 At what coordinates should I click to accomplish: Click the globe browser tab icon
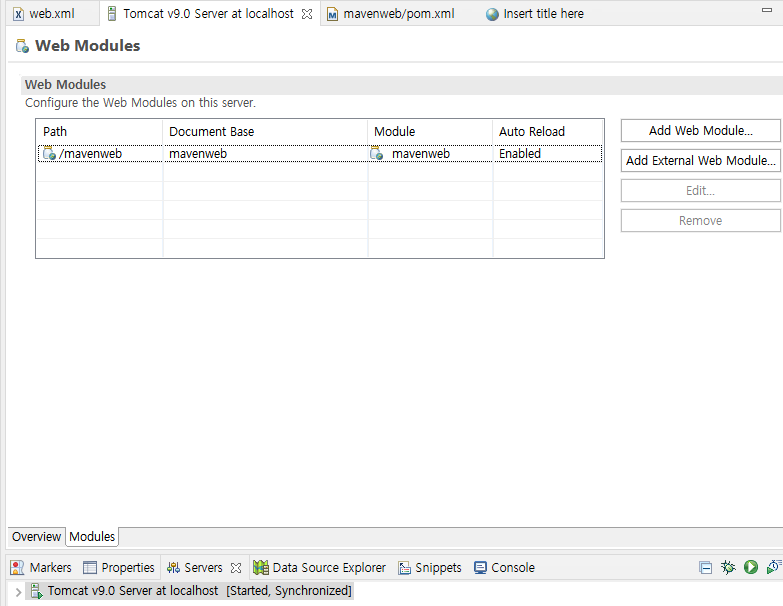point(492,14)
